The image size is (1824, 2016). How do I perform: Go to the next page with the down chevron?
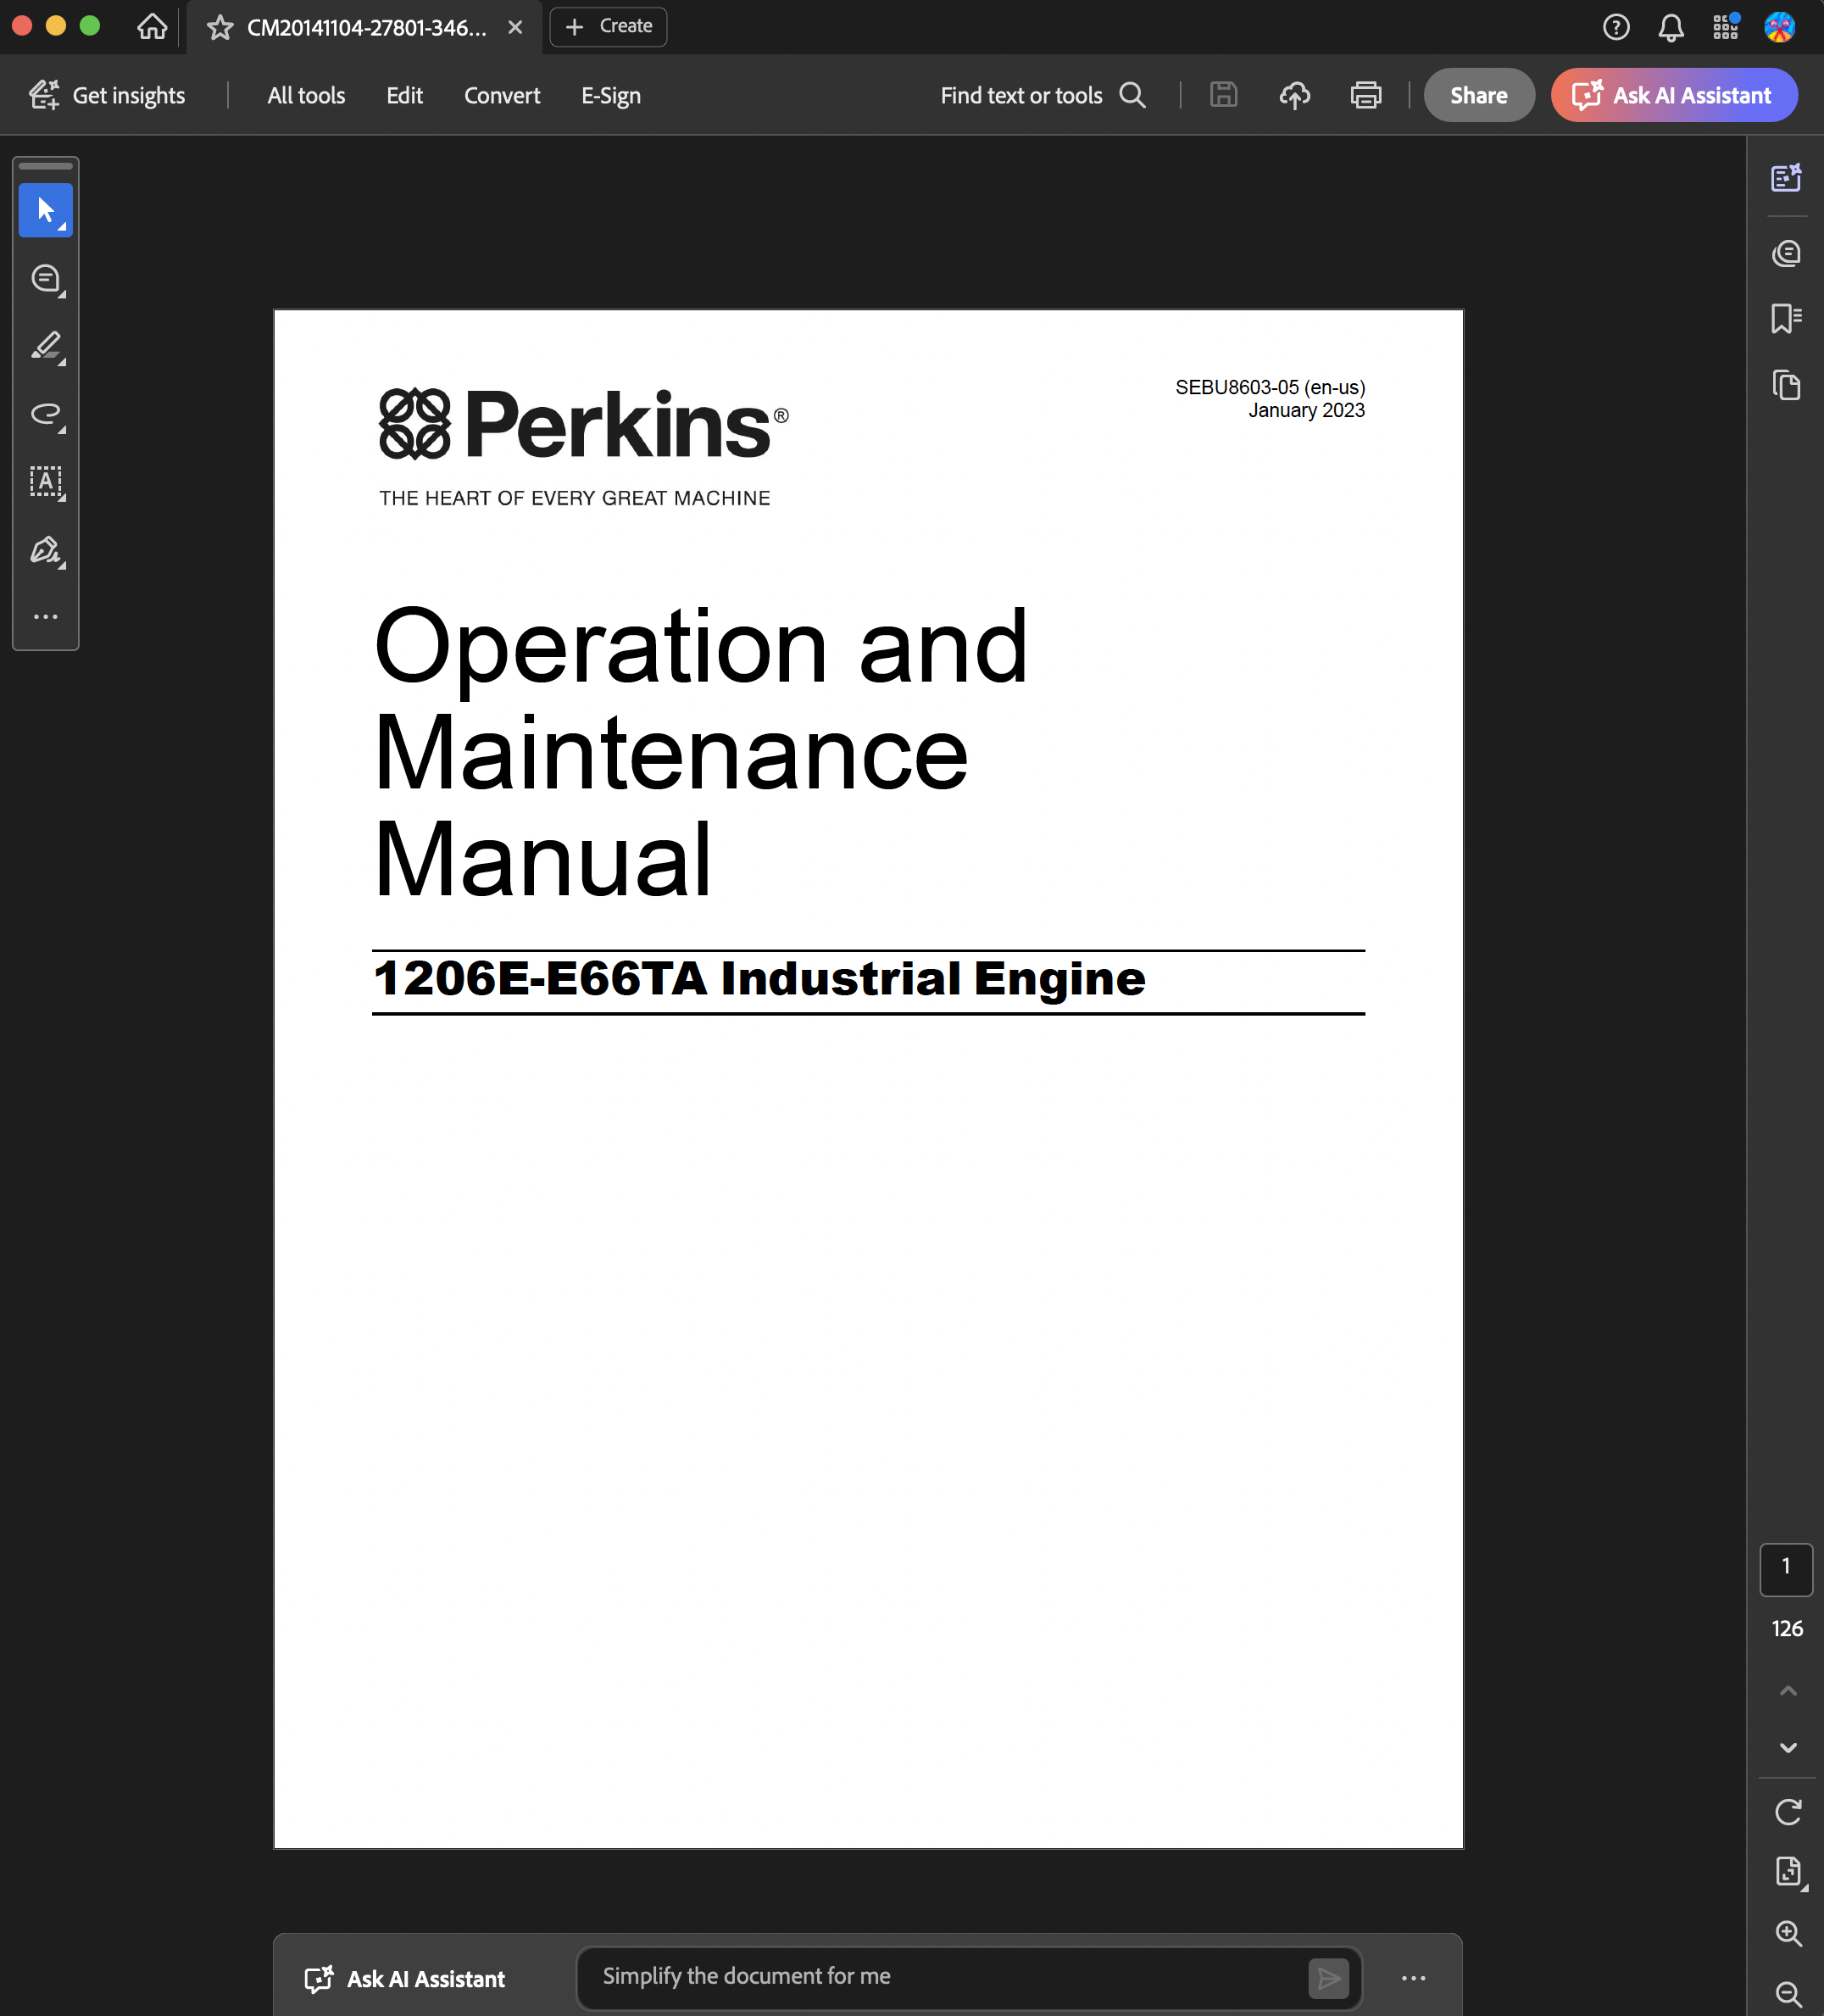1787,1748
